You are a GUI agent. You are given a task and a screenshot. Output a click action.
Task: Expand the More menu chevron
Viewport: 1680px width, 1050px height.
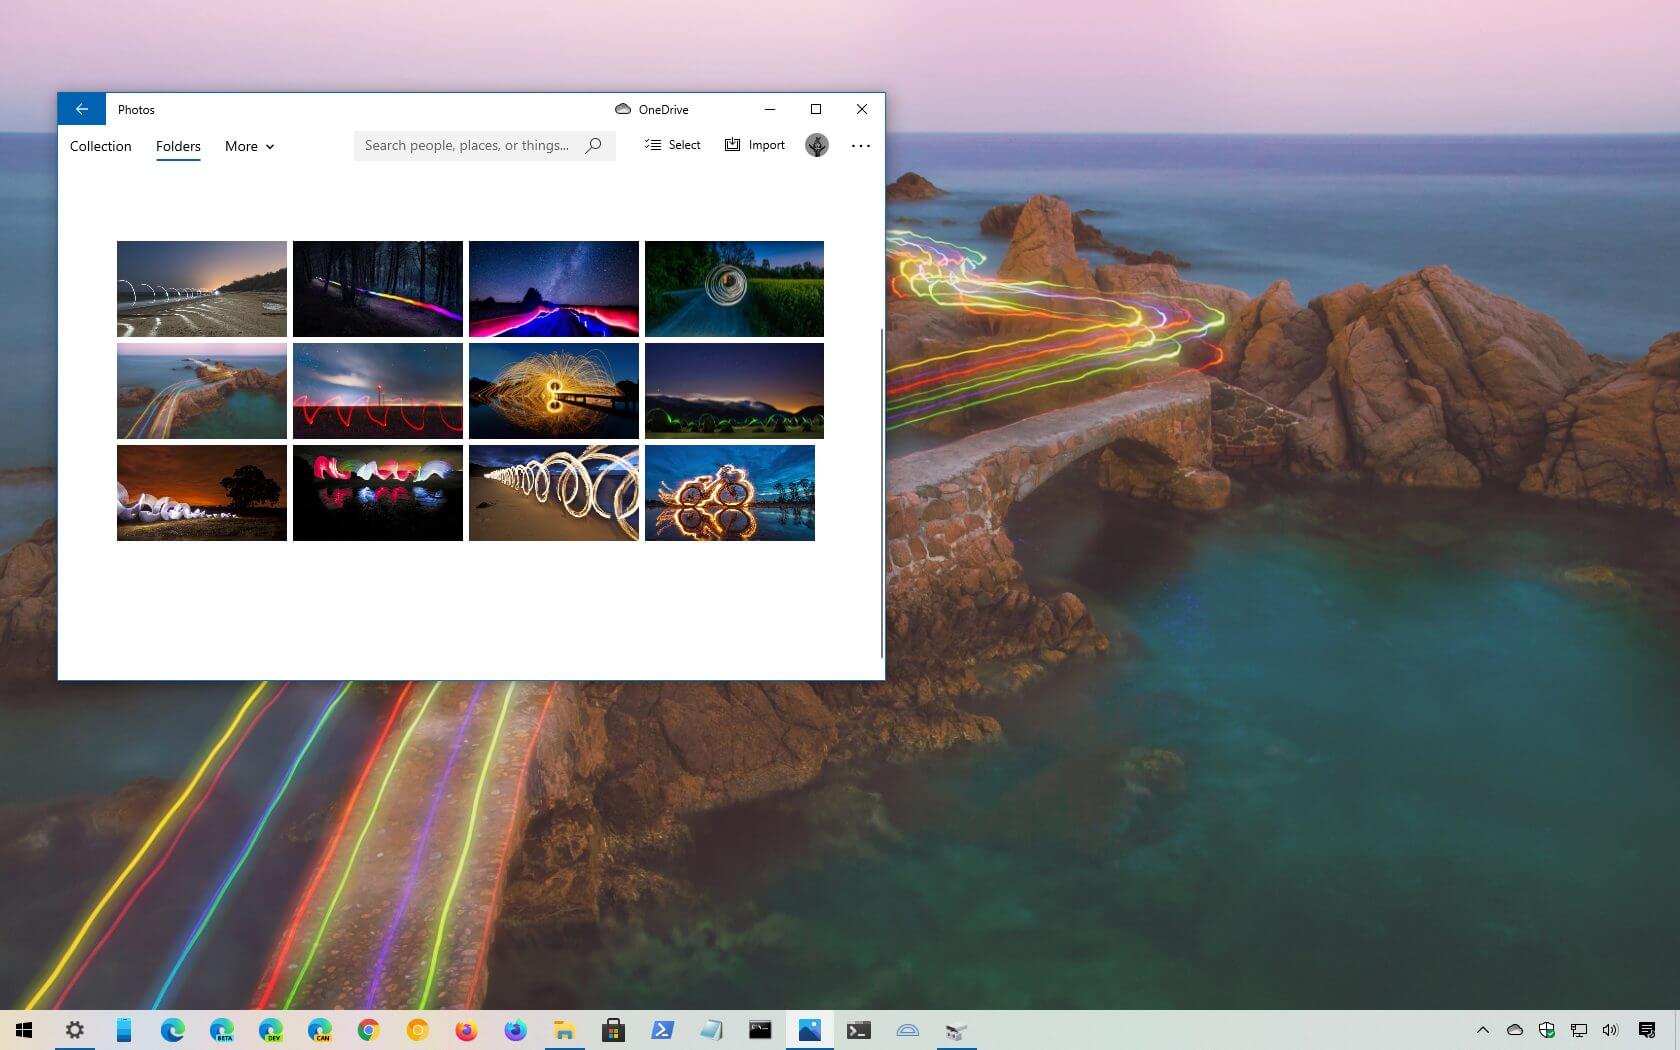(x=268, y=147)
